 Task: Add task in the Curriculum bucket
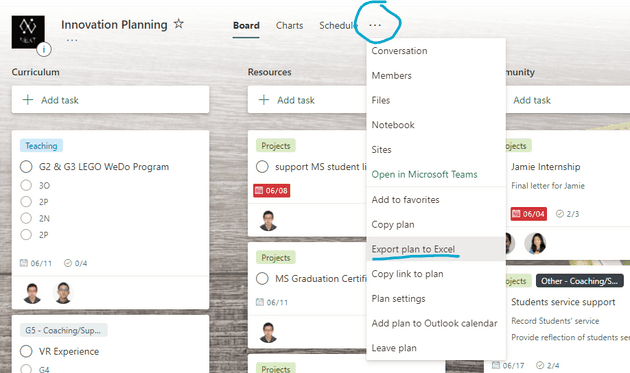click(x=110, y=100)
